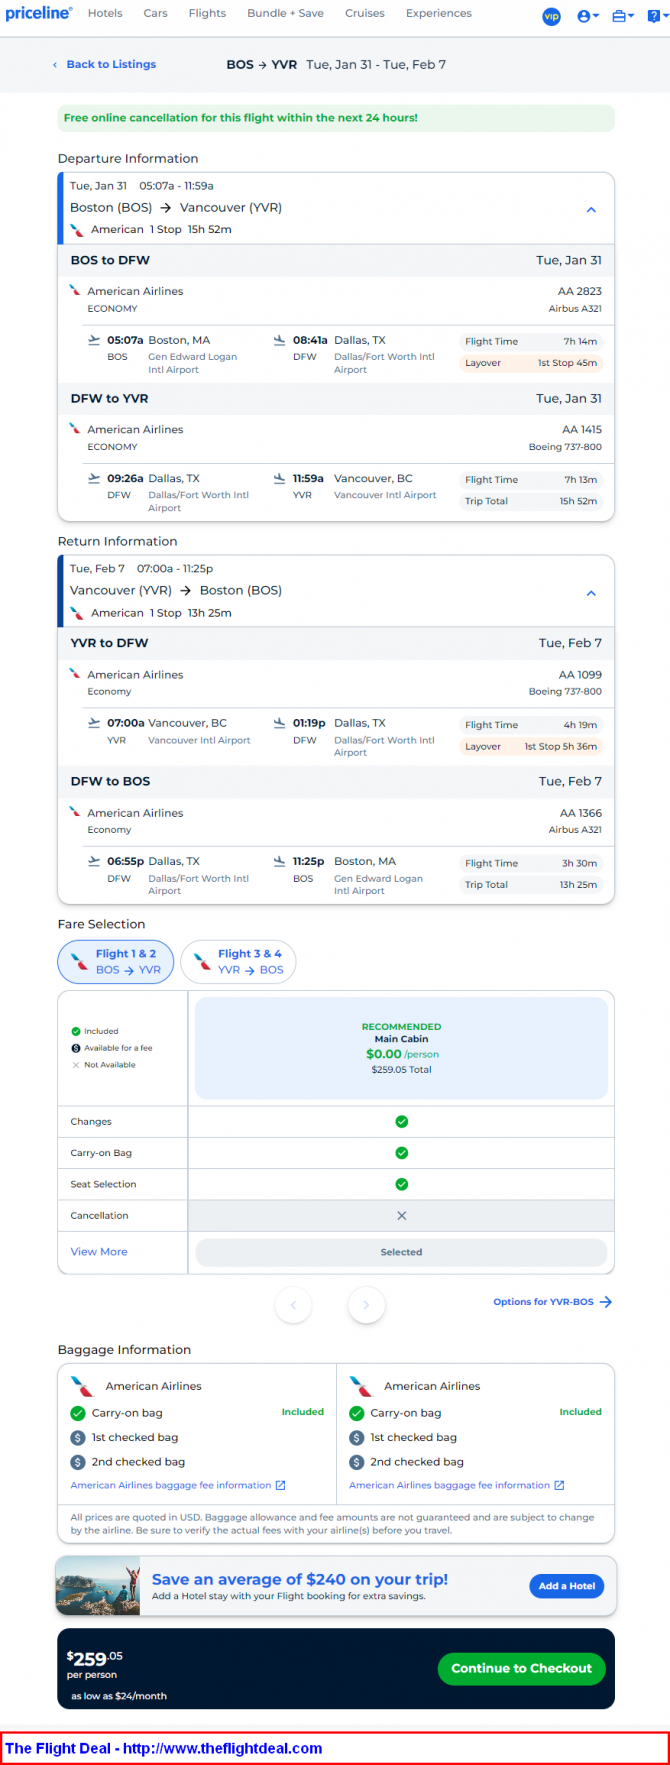Click the priceline logo

coord(38,13)
